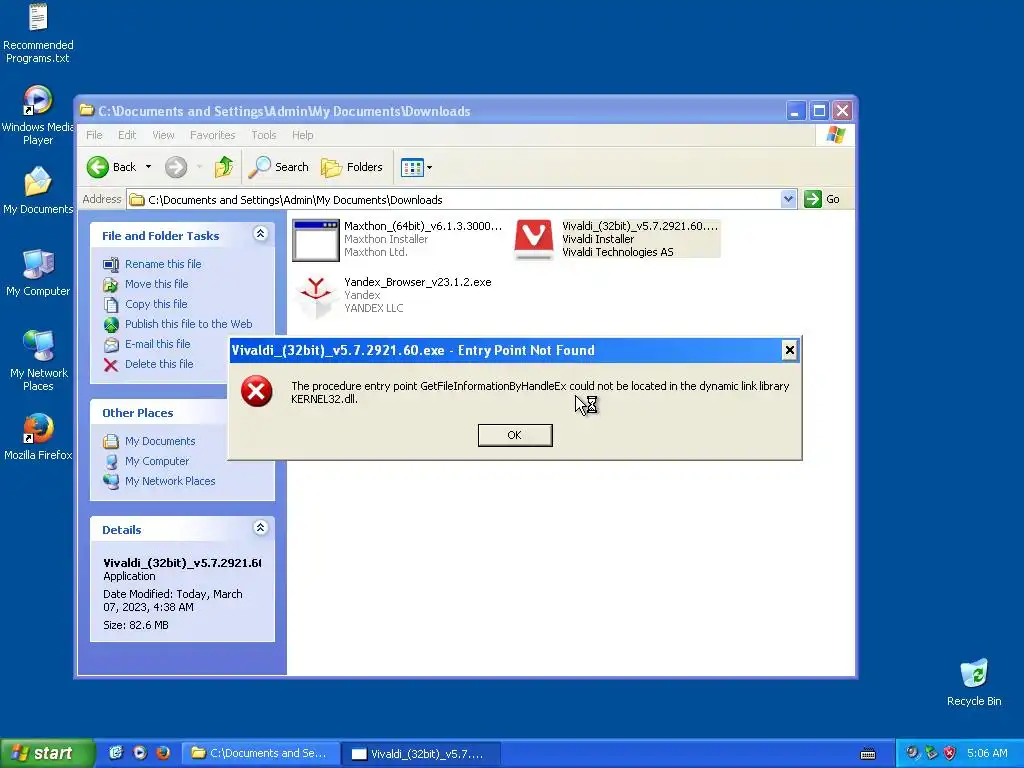Go up one folder level
The image size is (1024, 768).
223,167
